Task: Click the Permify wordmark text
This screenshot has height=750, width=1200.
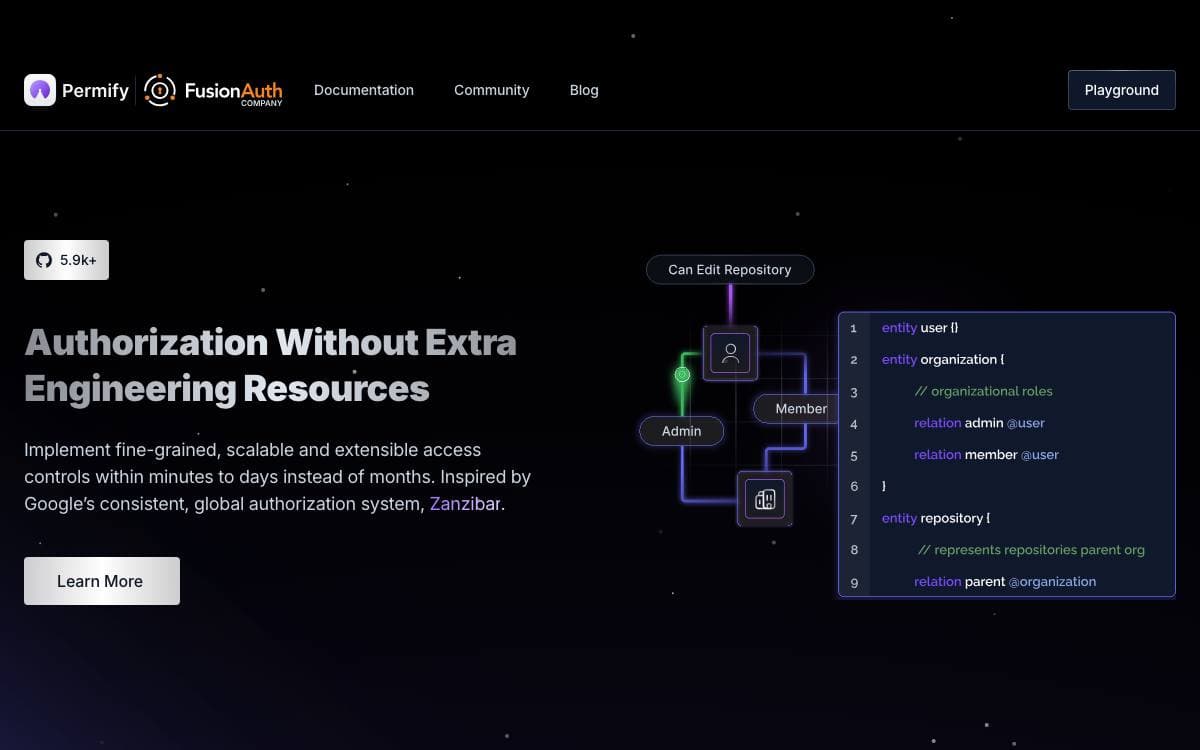Action: click(95, 91)
